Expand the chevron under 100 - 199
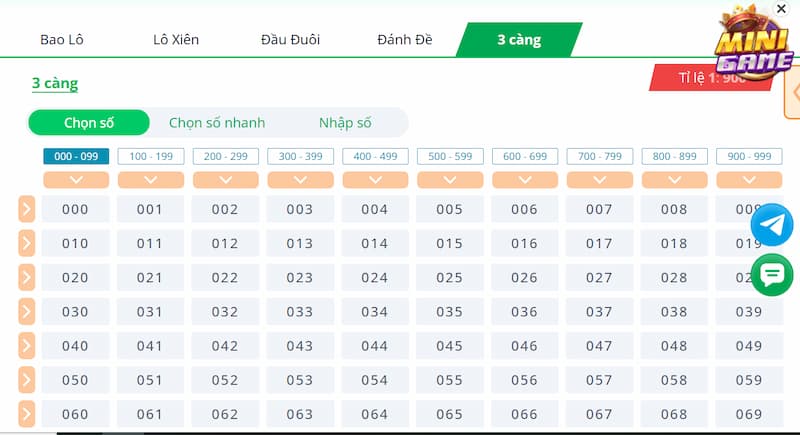This screenshot has height=435, width=800. click(151, 180)
